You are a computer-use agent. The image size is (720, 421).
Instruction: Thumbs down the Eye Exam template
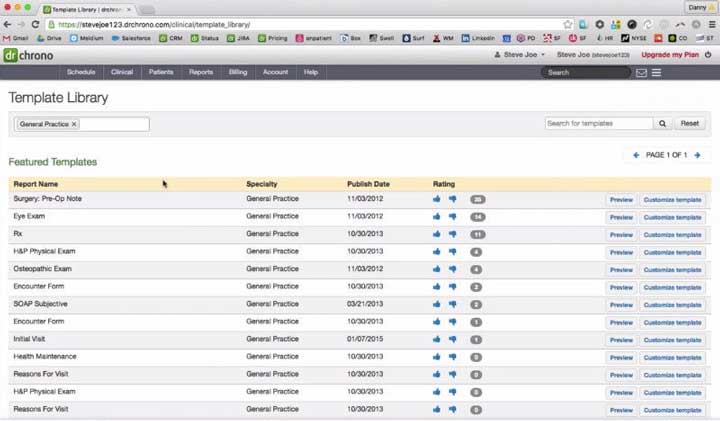pyautogui.click(x=452, y=217)
